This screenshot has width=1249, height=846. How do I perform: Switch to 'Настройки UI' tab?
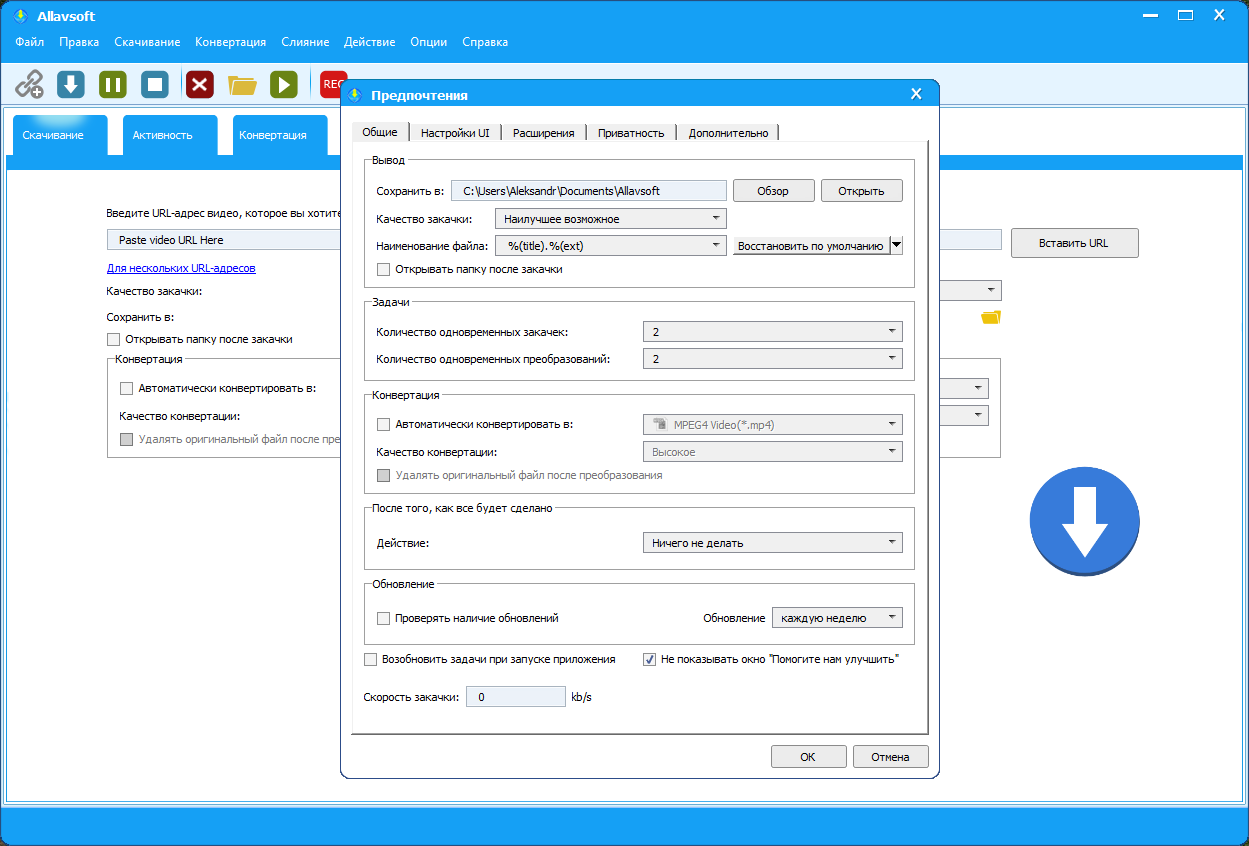point(455,132)
